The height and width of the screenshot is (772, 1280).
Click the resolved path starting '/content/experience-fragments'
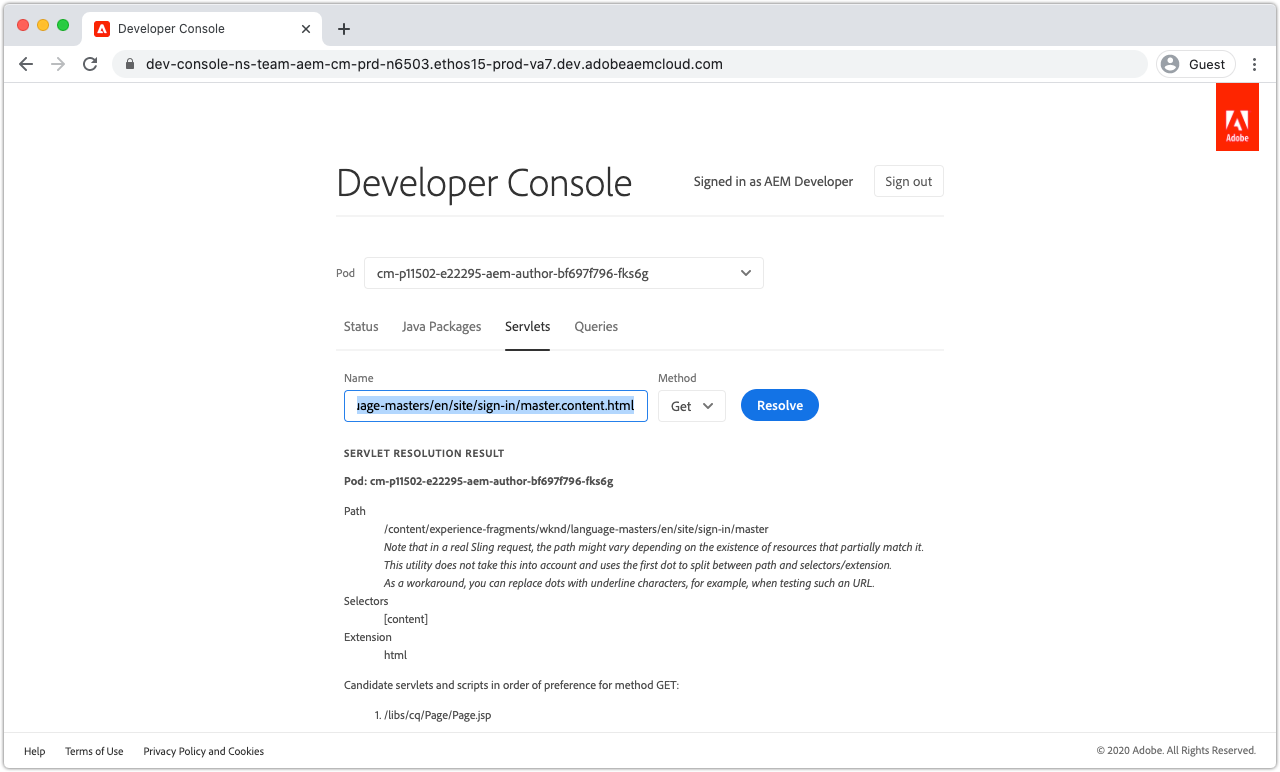(576, 529)
